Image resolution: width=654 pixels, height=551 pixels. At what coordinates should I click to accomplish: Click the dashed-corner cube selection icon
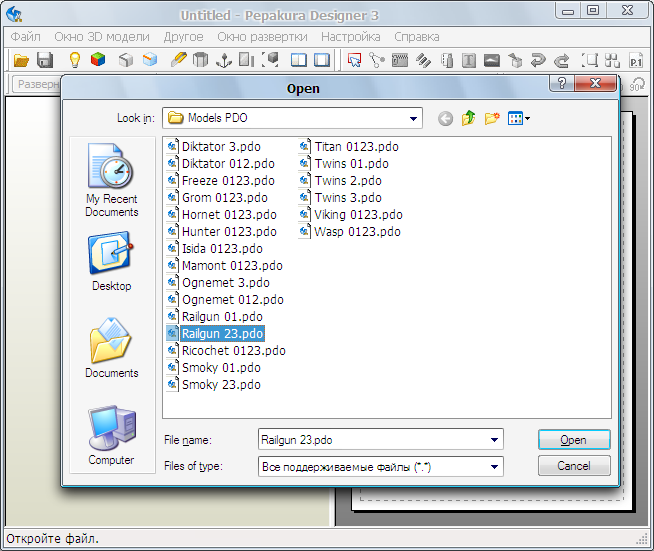point(270,60)
